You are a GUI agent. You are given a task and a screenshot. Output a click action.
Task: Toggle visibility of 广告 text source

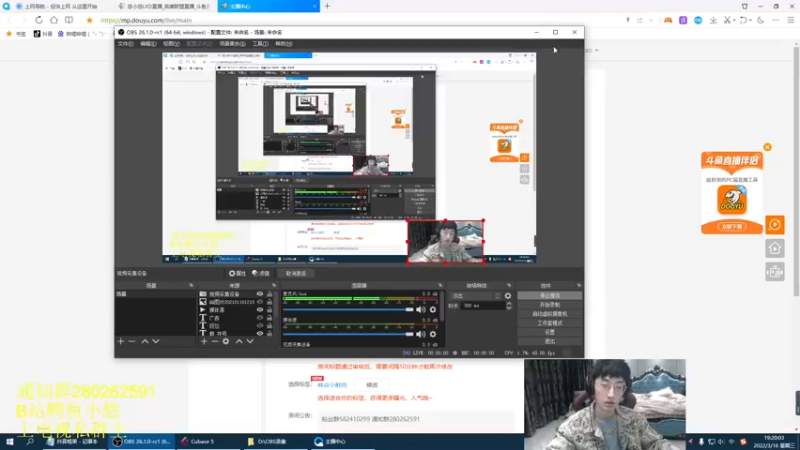point(260,318)
